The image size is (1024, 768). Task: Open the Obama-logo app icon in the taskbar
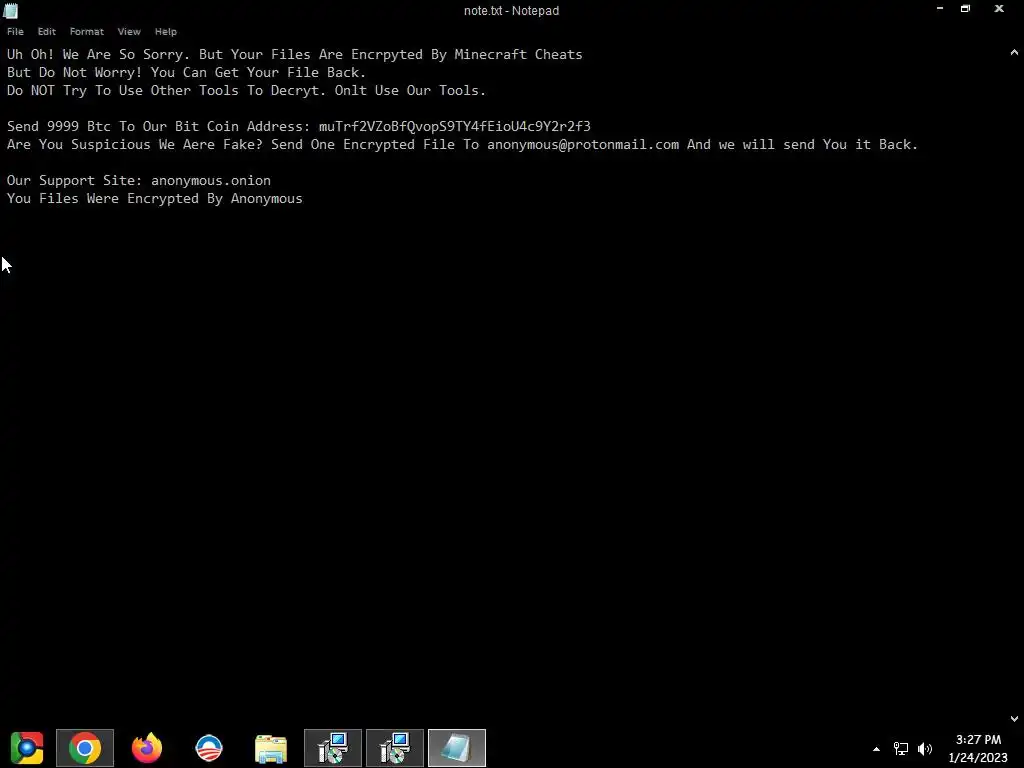click(209, 748)
